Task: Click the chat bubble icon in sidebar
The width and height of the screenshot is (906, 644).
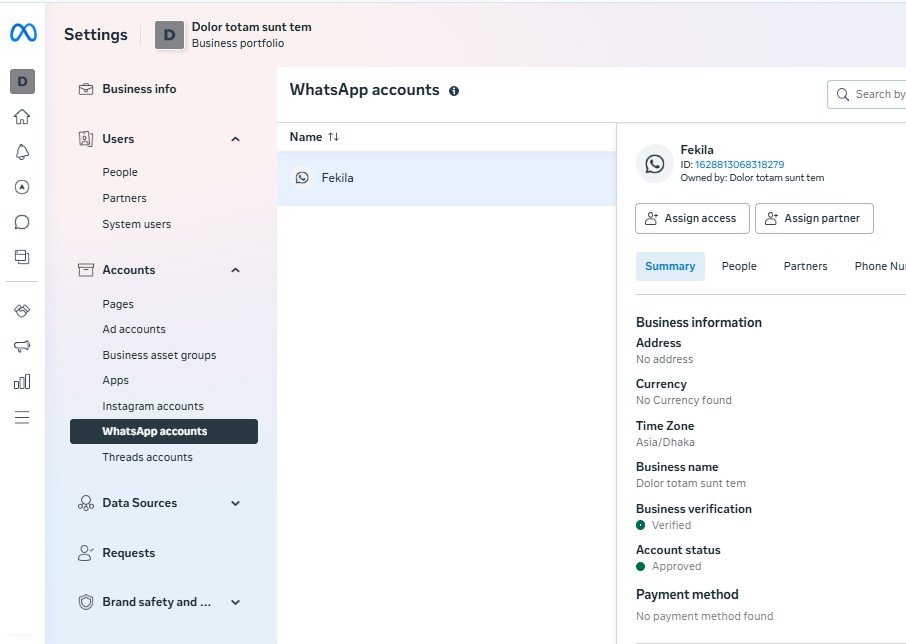Action: (x=22, y=222)
